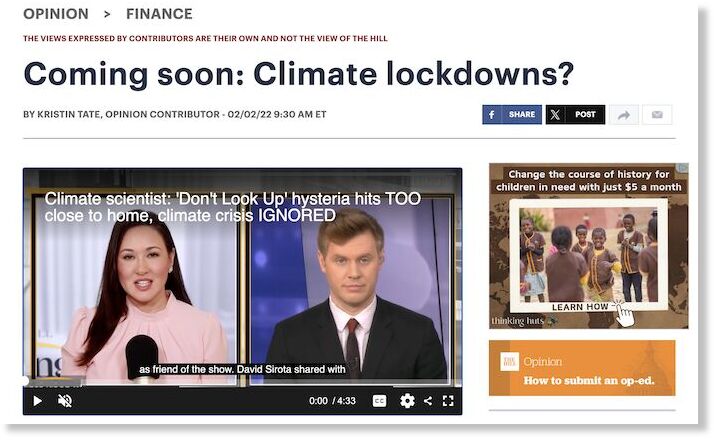Click the contributor views disclaimer text
The height and width of the screenshot is (440, 714).
pyautogui.click(x=205, y=38)
